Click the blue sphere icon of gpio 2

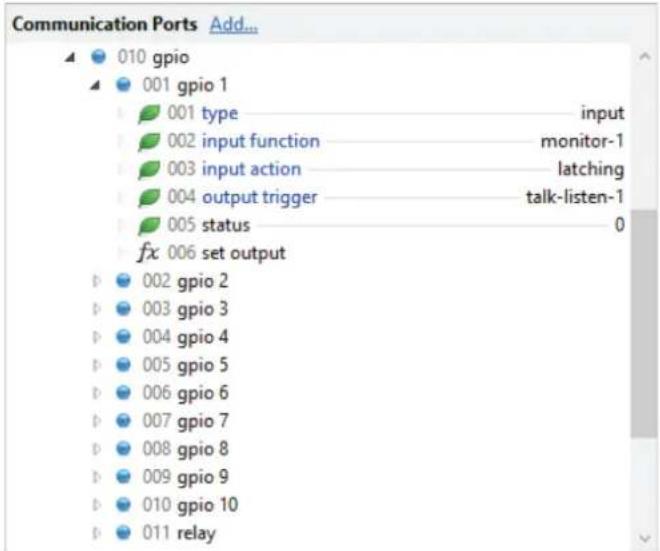click(123, 280)
